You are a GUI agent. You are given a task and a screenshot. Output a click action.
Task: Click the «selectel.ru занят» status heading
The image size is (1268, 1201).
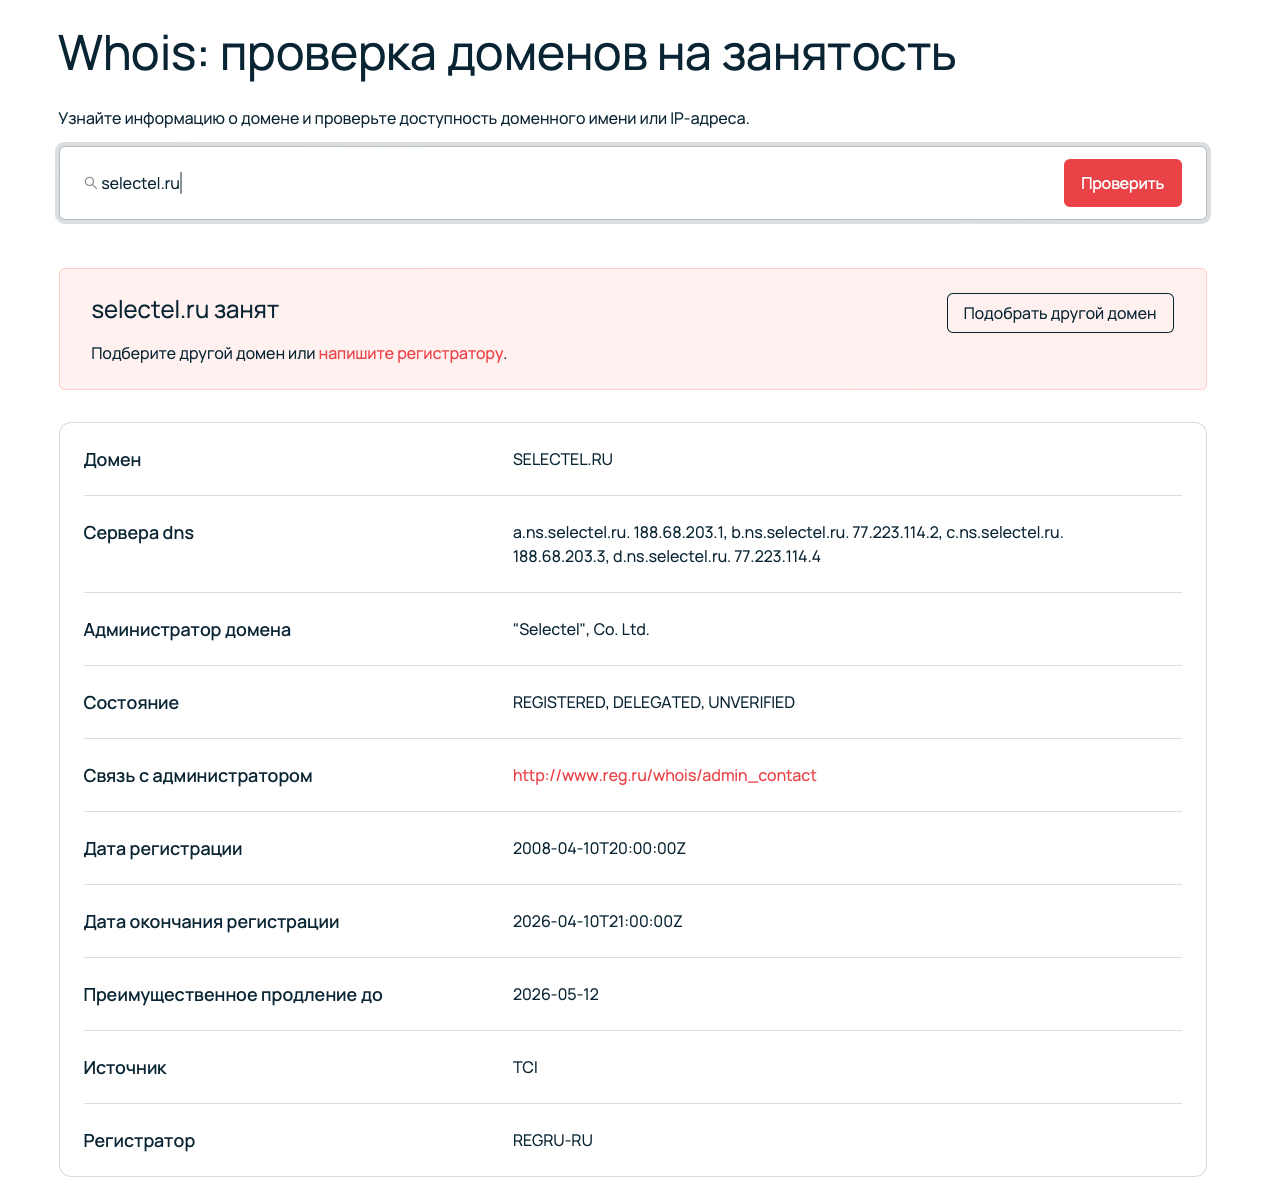coord(185,309)
